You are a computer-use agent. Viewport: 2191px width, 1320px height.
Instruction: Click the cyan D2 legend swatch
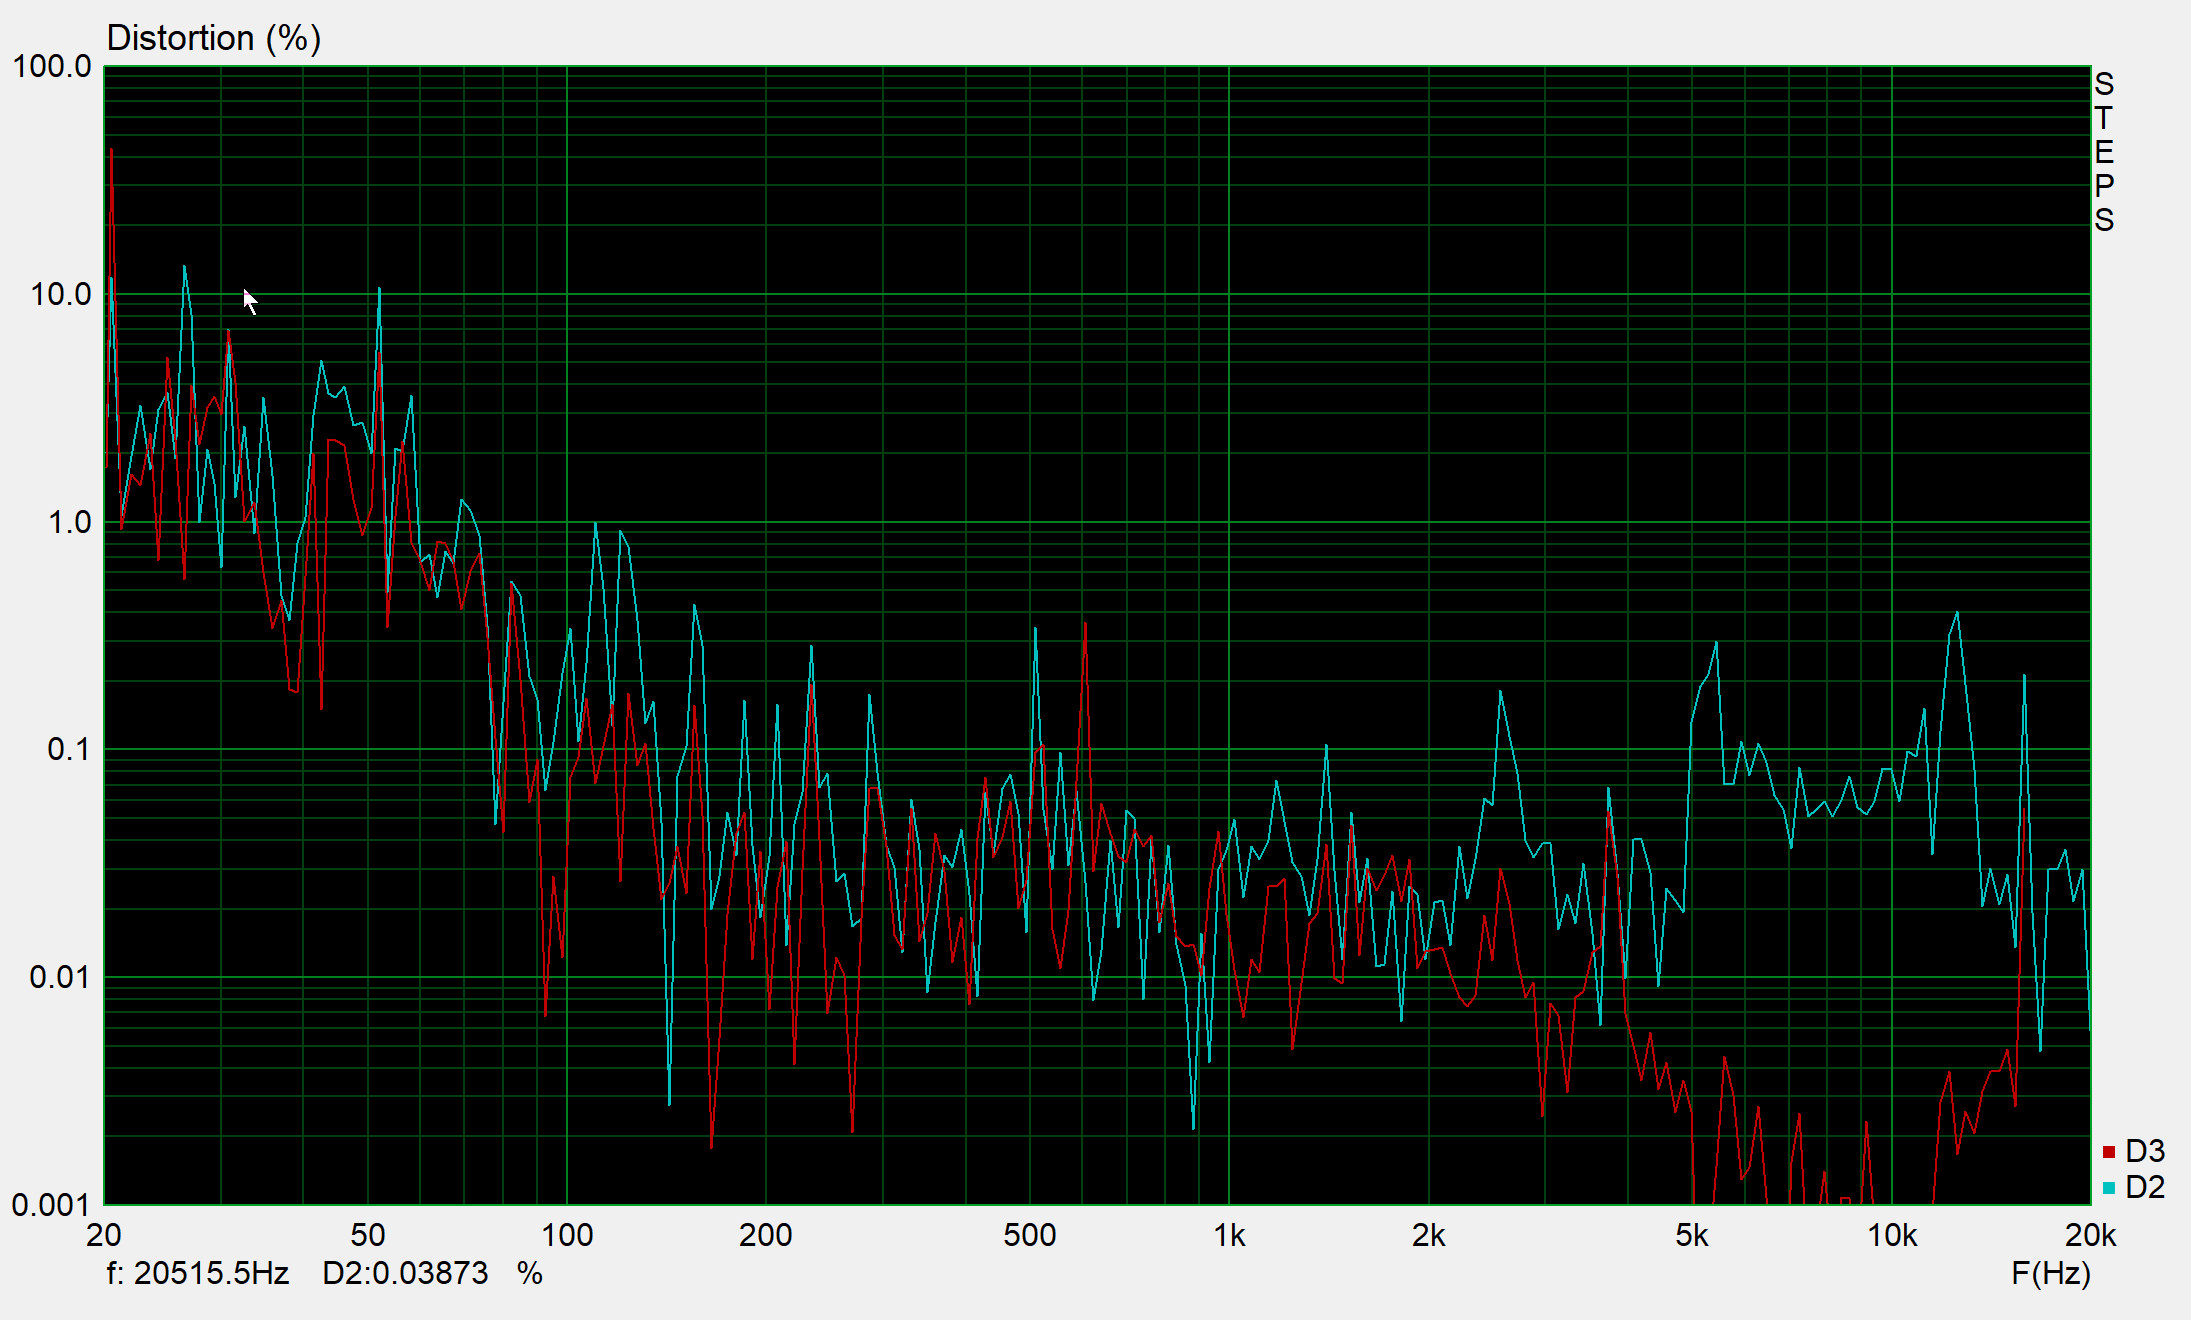point(2109,1188)
